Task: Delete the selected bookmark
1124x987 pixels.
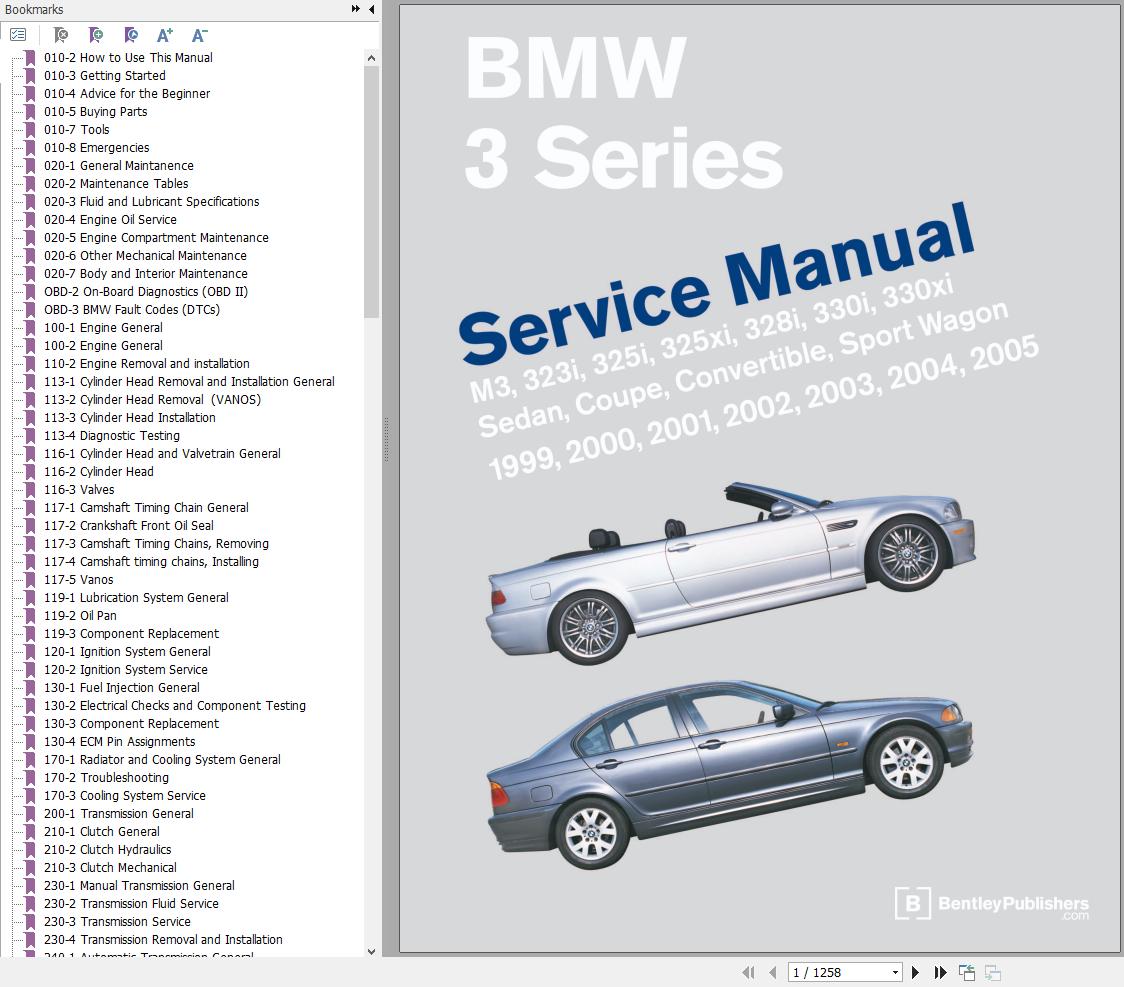Action: coord(61,34)
